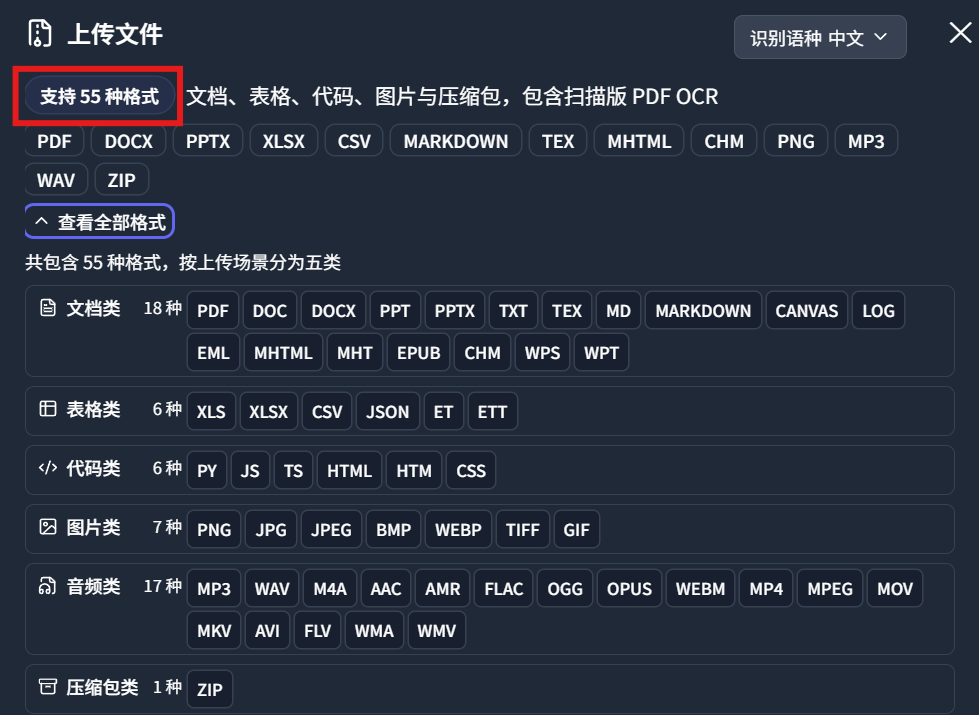The width and height of the screenshot is (979, 715).
Task: Click the PPT tag in 文档类
Action: click(395, 310)
